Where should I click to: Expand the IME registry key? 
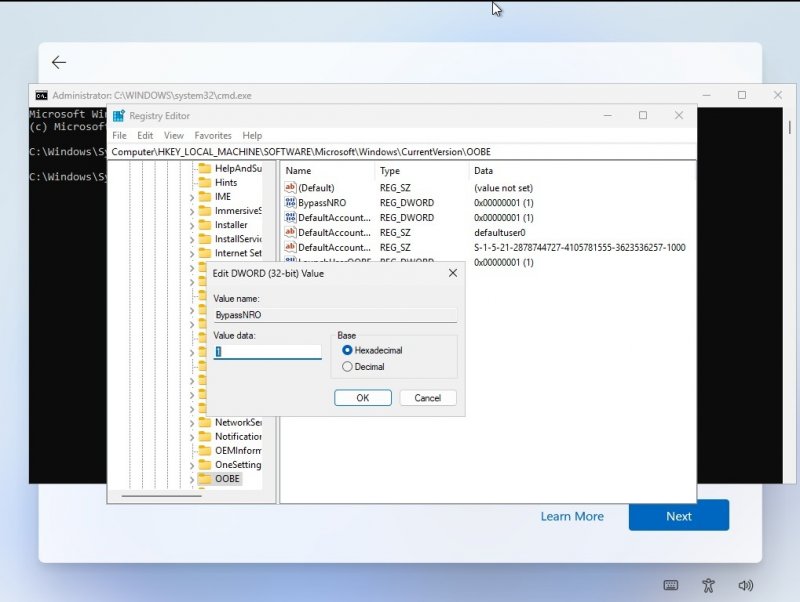click(191, 197)
